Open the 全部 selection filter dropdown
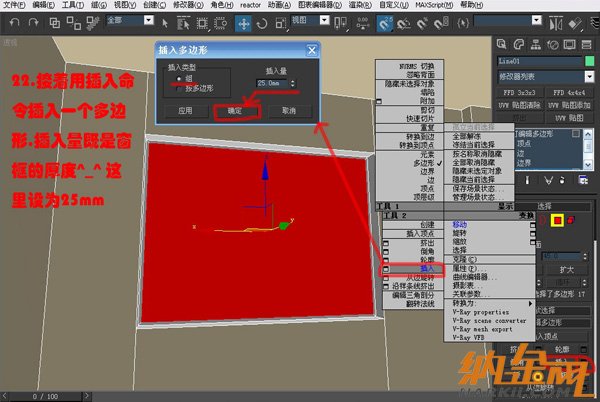This screenshot has width=600, height=402. (x=149, y=20)
